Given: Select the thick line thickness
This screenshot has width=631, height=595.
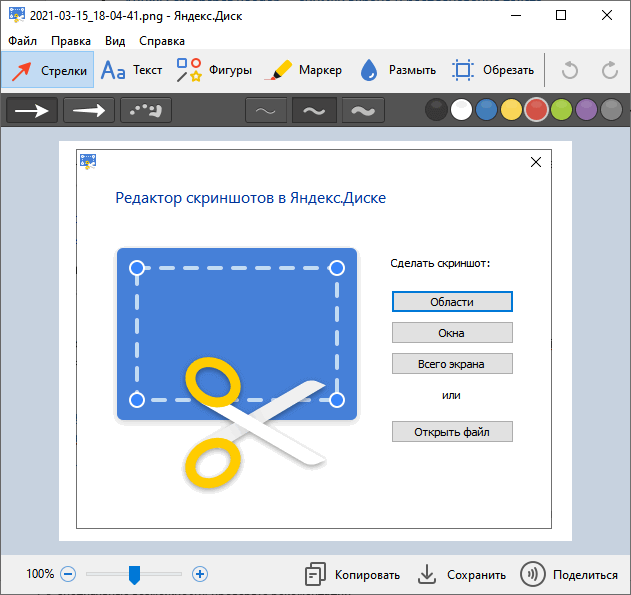Looking at the screenshot, I should pos(363,110).
